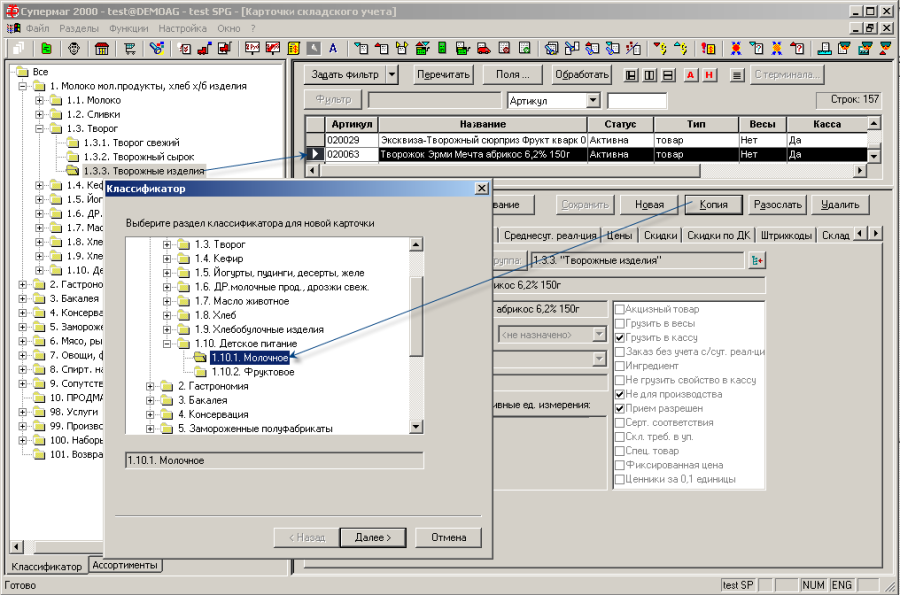Click the Далее > button
Screen dimensions: 900x595
coord(373,538)
